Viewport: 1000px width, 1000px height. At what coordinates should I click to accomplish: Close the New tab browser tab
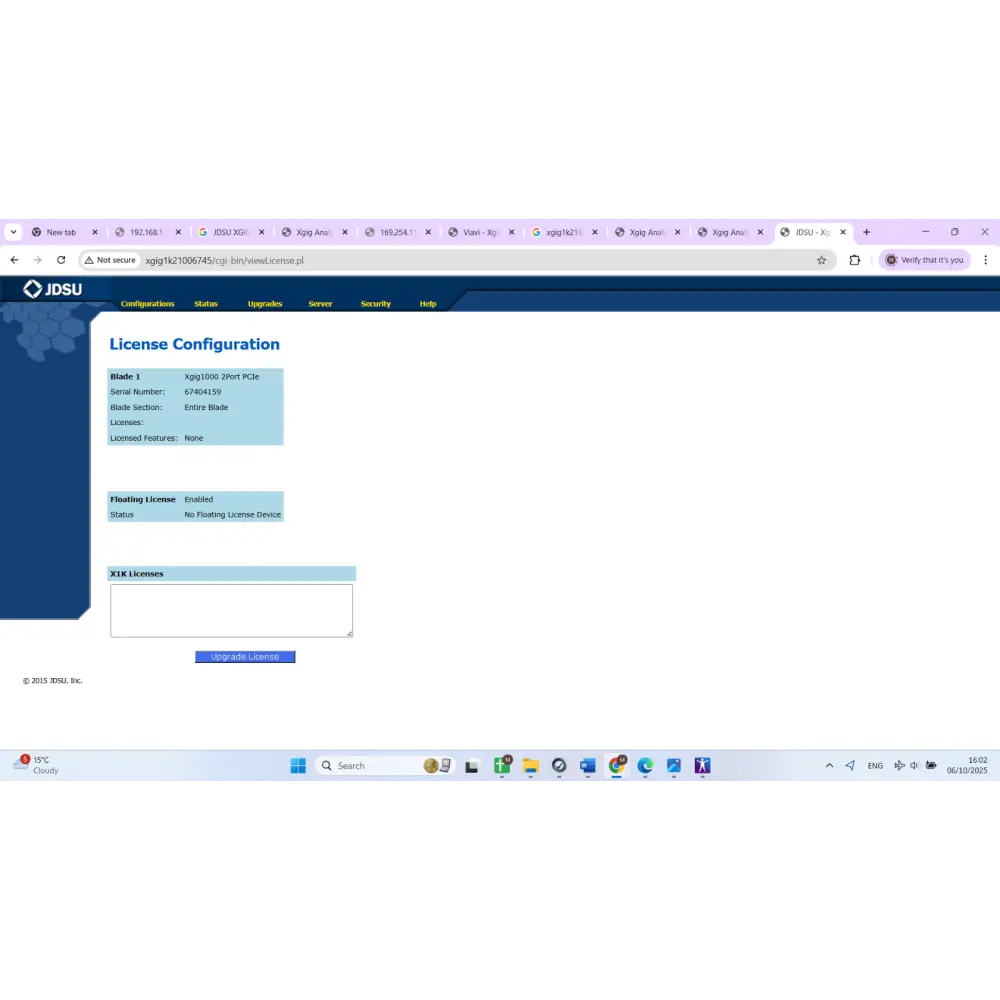click(95, 232)
